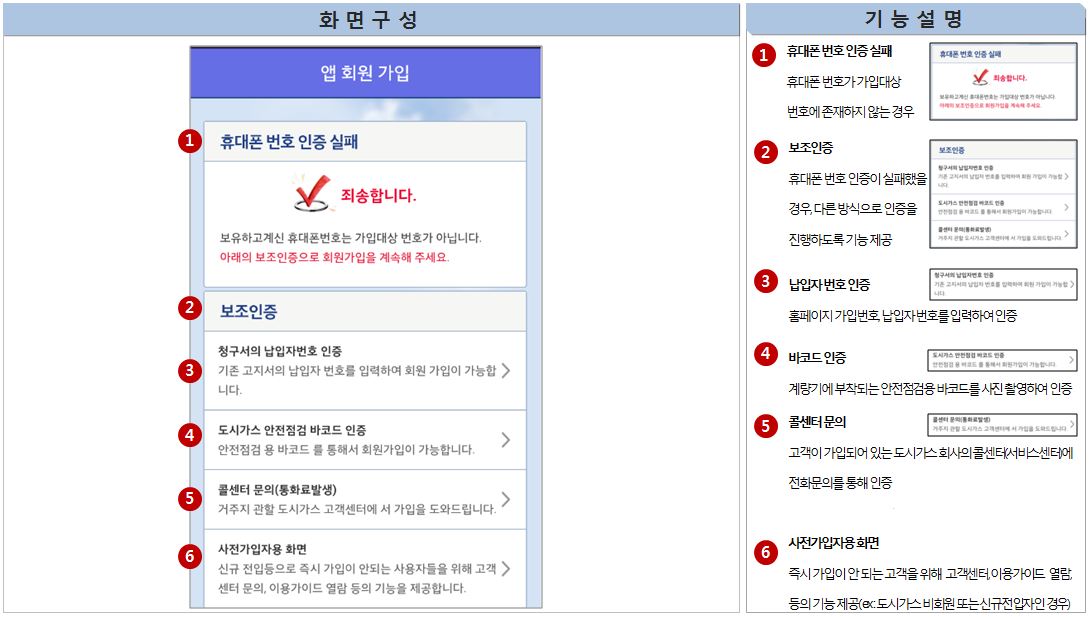The image size is (1091, 617).
Task: Expand the 청구서의 납입자번호 인증 row chevron
Action: tap(506, 371)
